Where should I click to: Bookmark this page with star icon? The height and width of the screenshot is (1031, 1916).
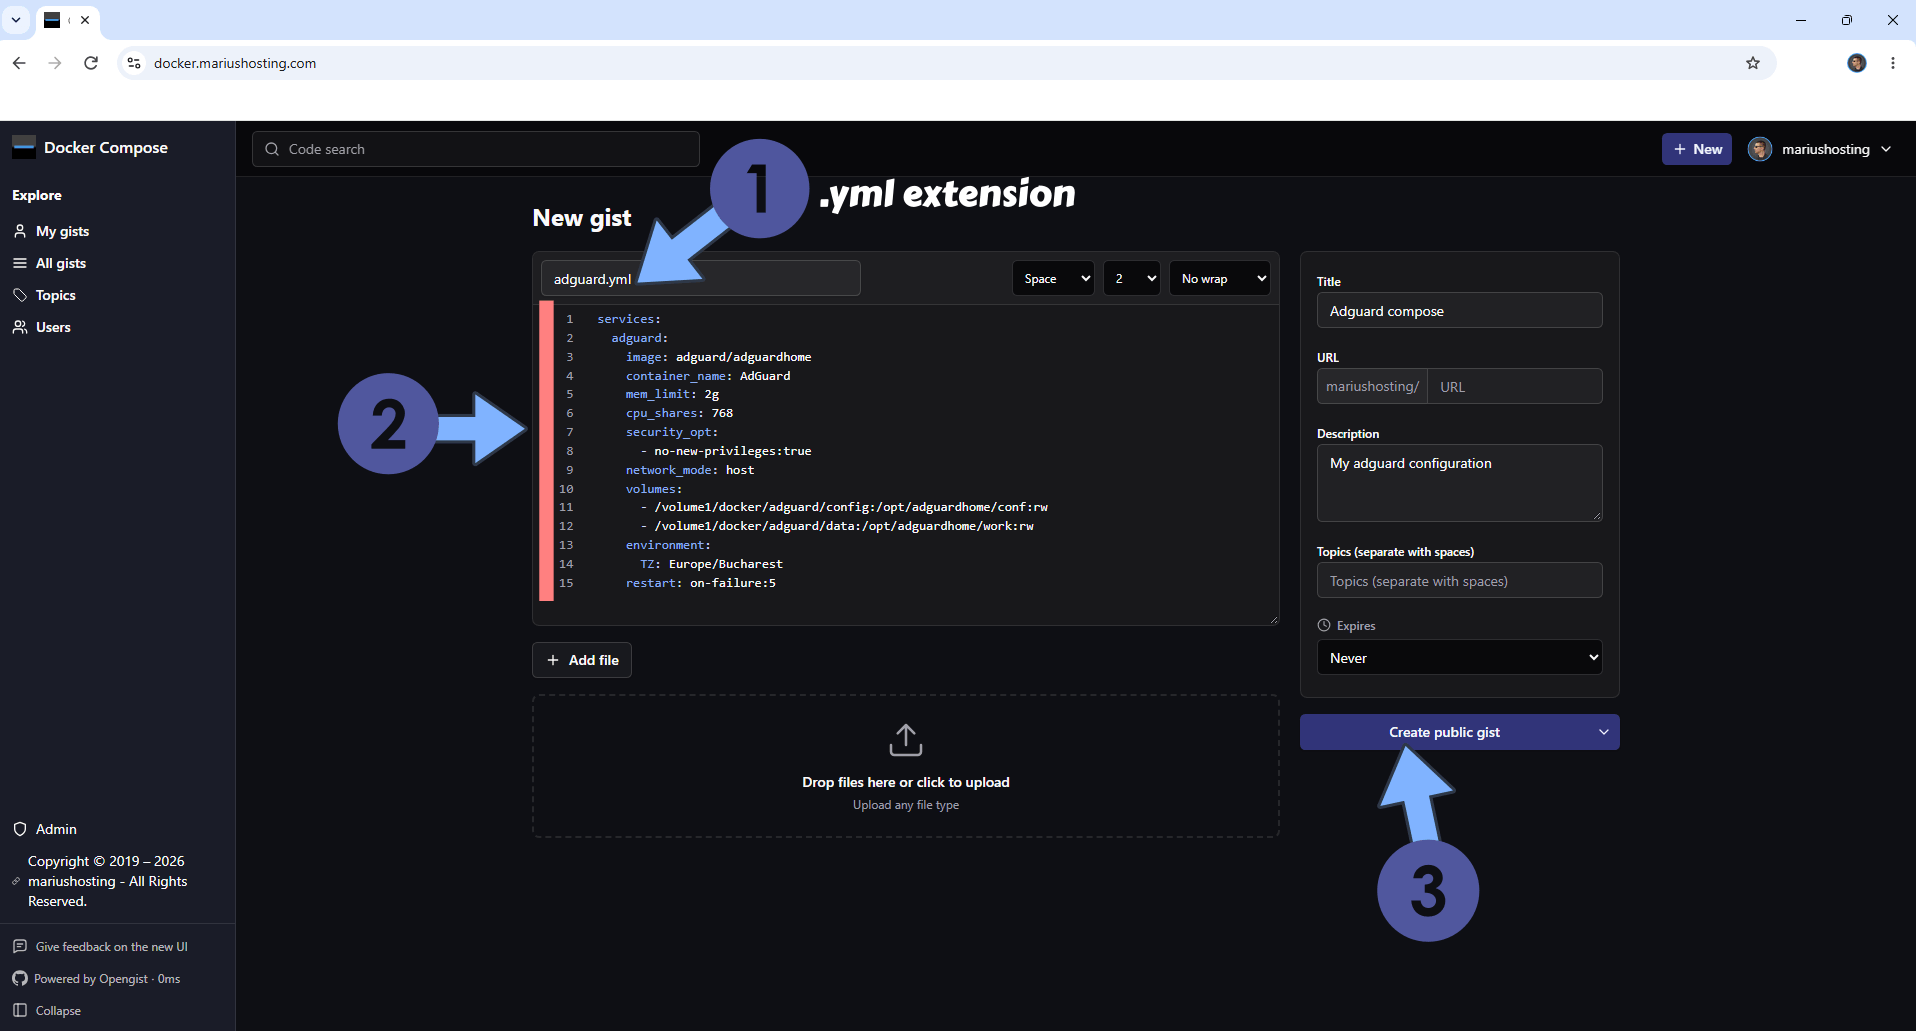tap(1753, 63)
